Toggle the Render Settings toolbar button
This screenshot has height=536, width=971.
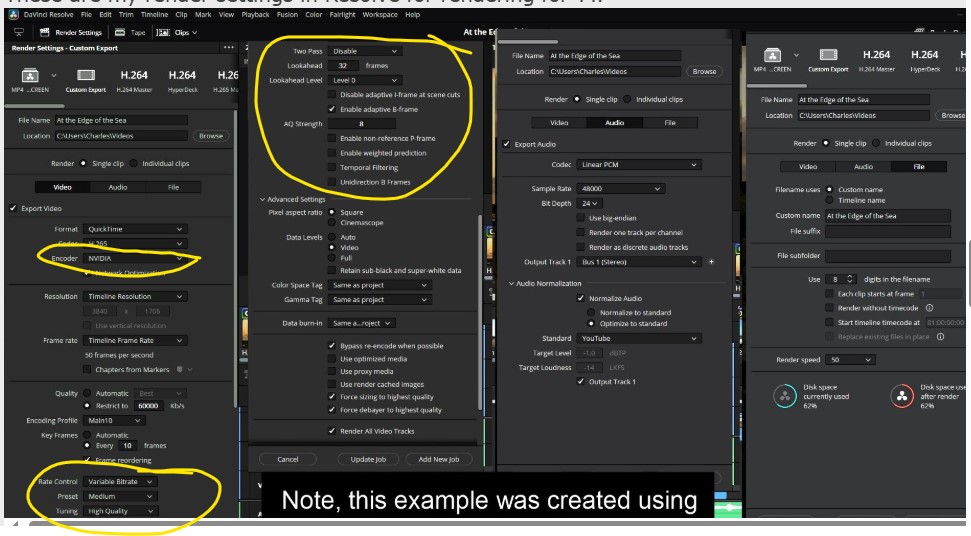point(71,32)
